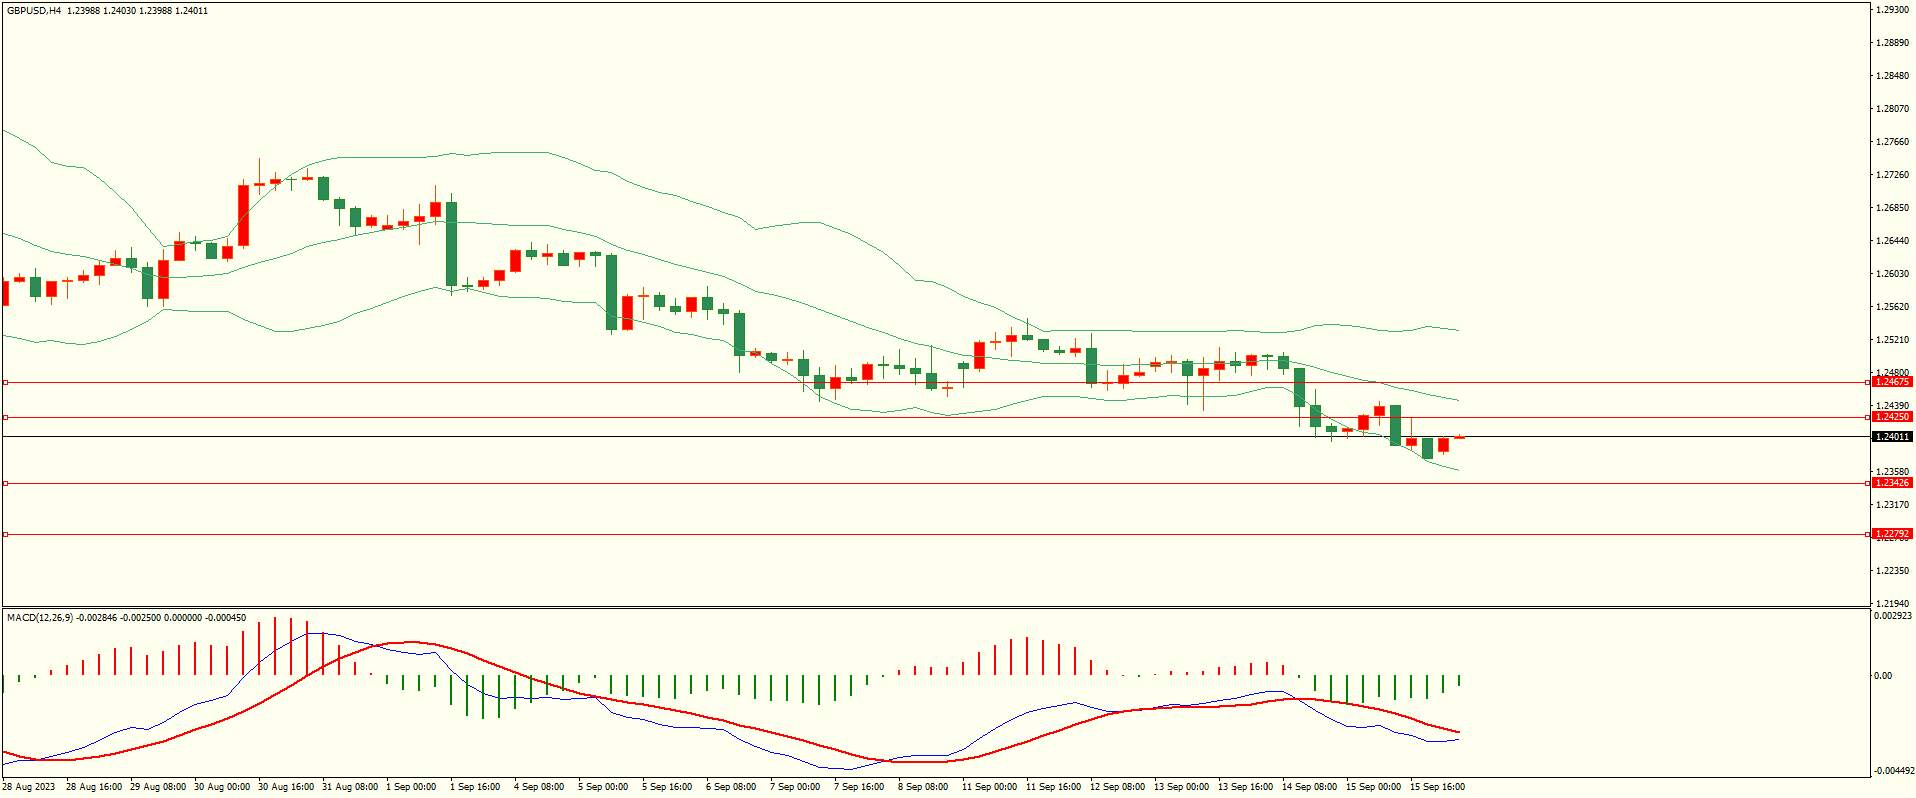Click the 15 Sep 16:00 time label
Image resolution: width=1916 pixels, height=798 pixels.
point(1437,787)
